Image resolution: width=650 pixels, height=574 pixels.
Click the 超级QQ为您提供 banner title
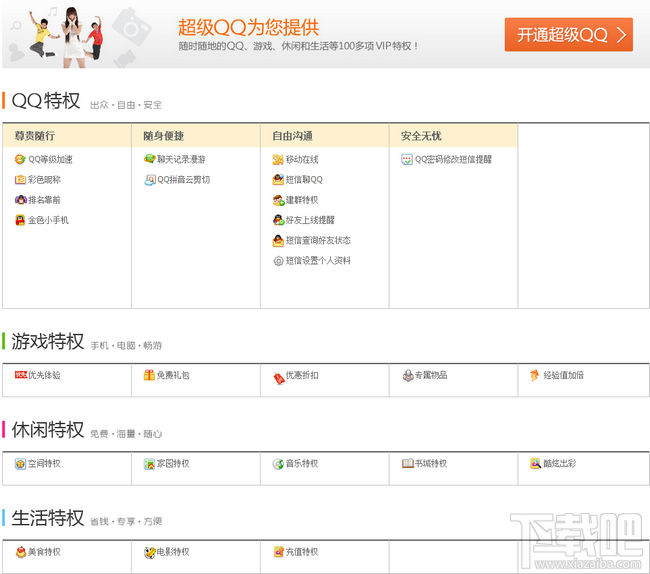tap(248, 27)
